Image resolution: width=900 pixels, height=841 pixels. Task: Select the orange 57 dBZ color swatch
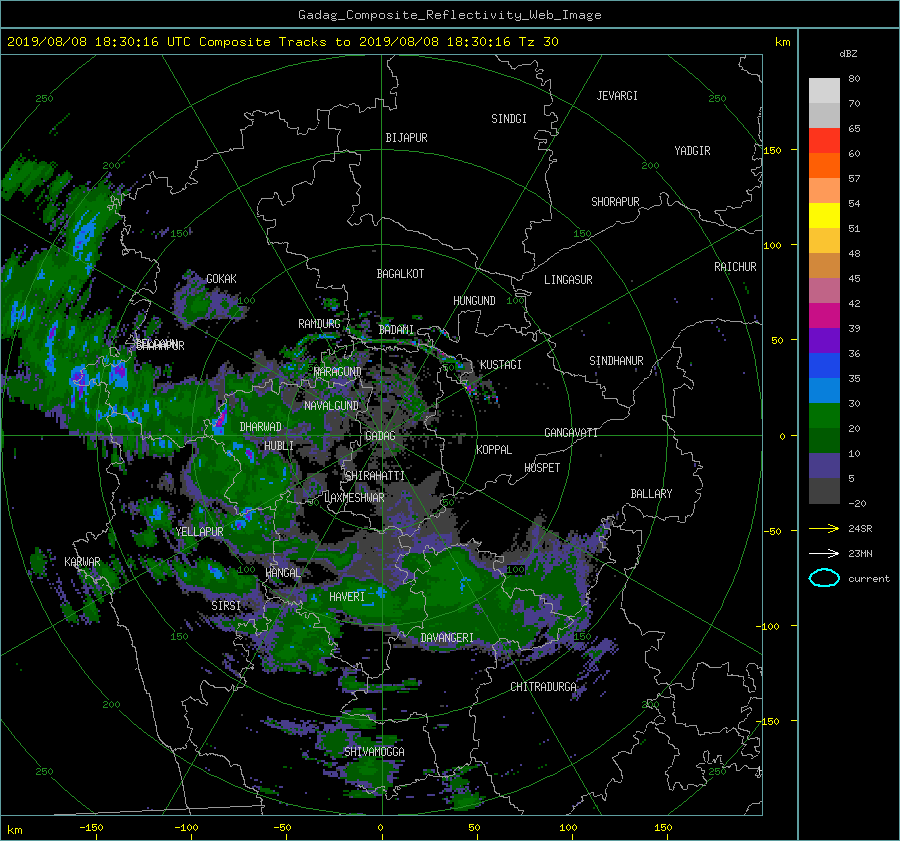[824, 166]
